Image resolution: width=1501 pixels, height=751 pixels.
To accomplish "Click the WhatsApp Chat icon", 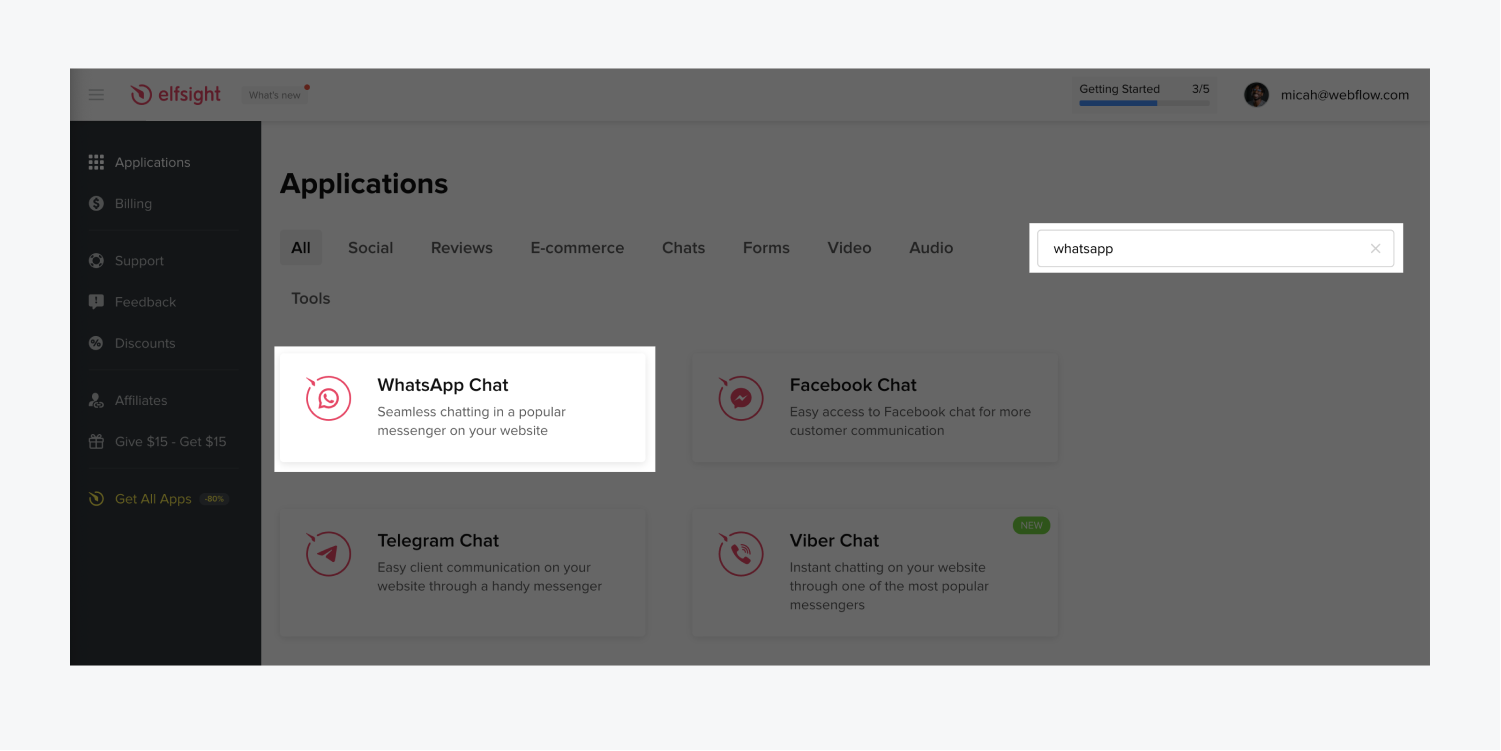I will 328,398.
